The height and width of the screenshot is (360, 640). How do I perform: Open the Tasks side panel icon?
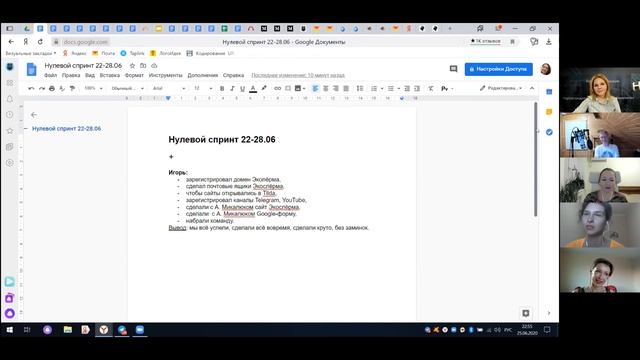(549, 132)
